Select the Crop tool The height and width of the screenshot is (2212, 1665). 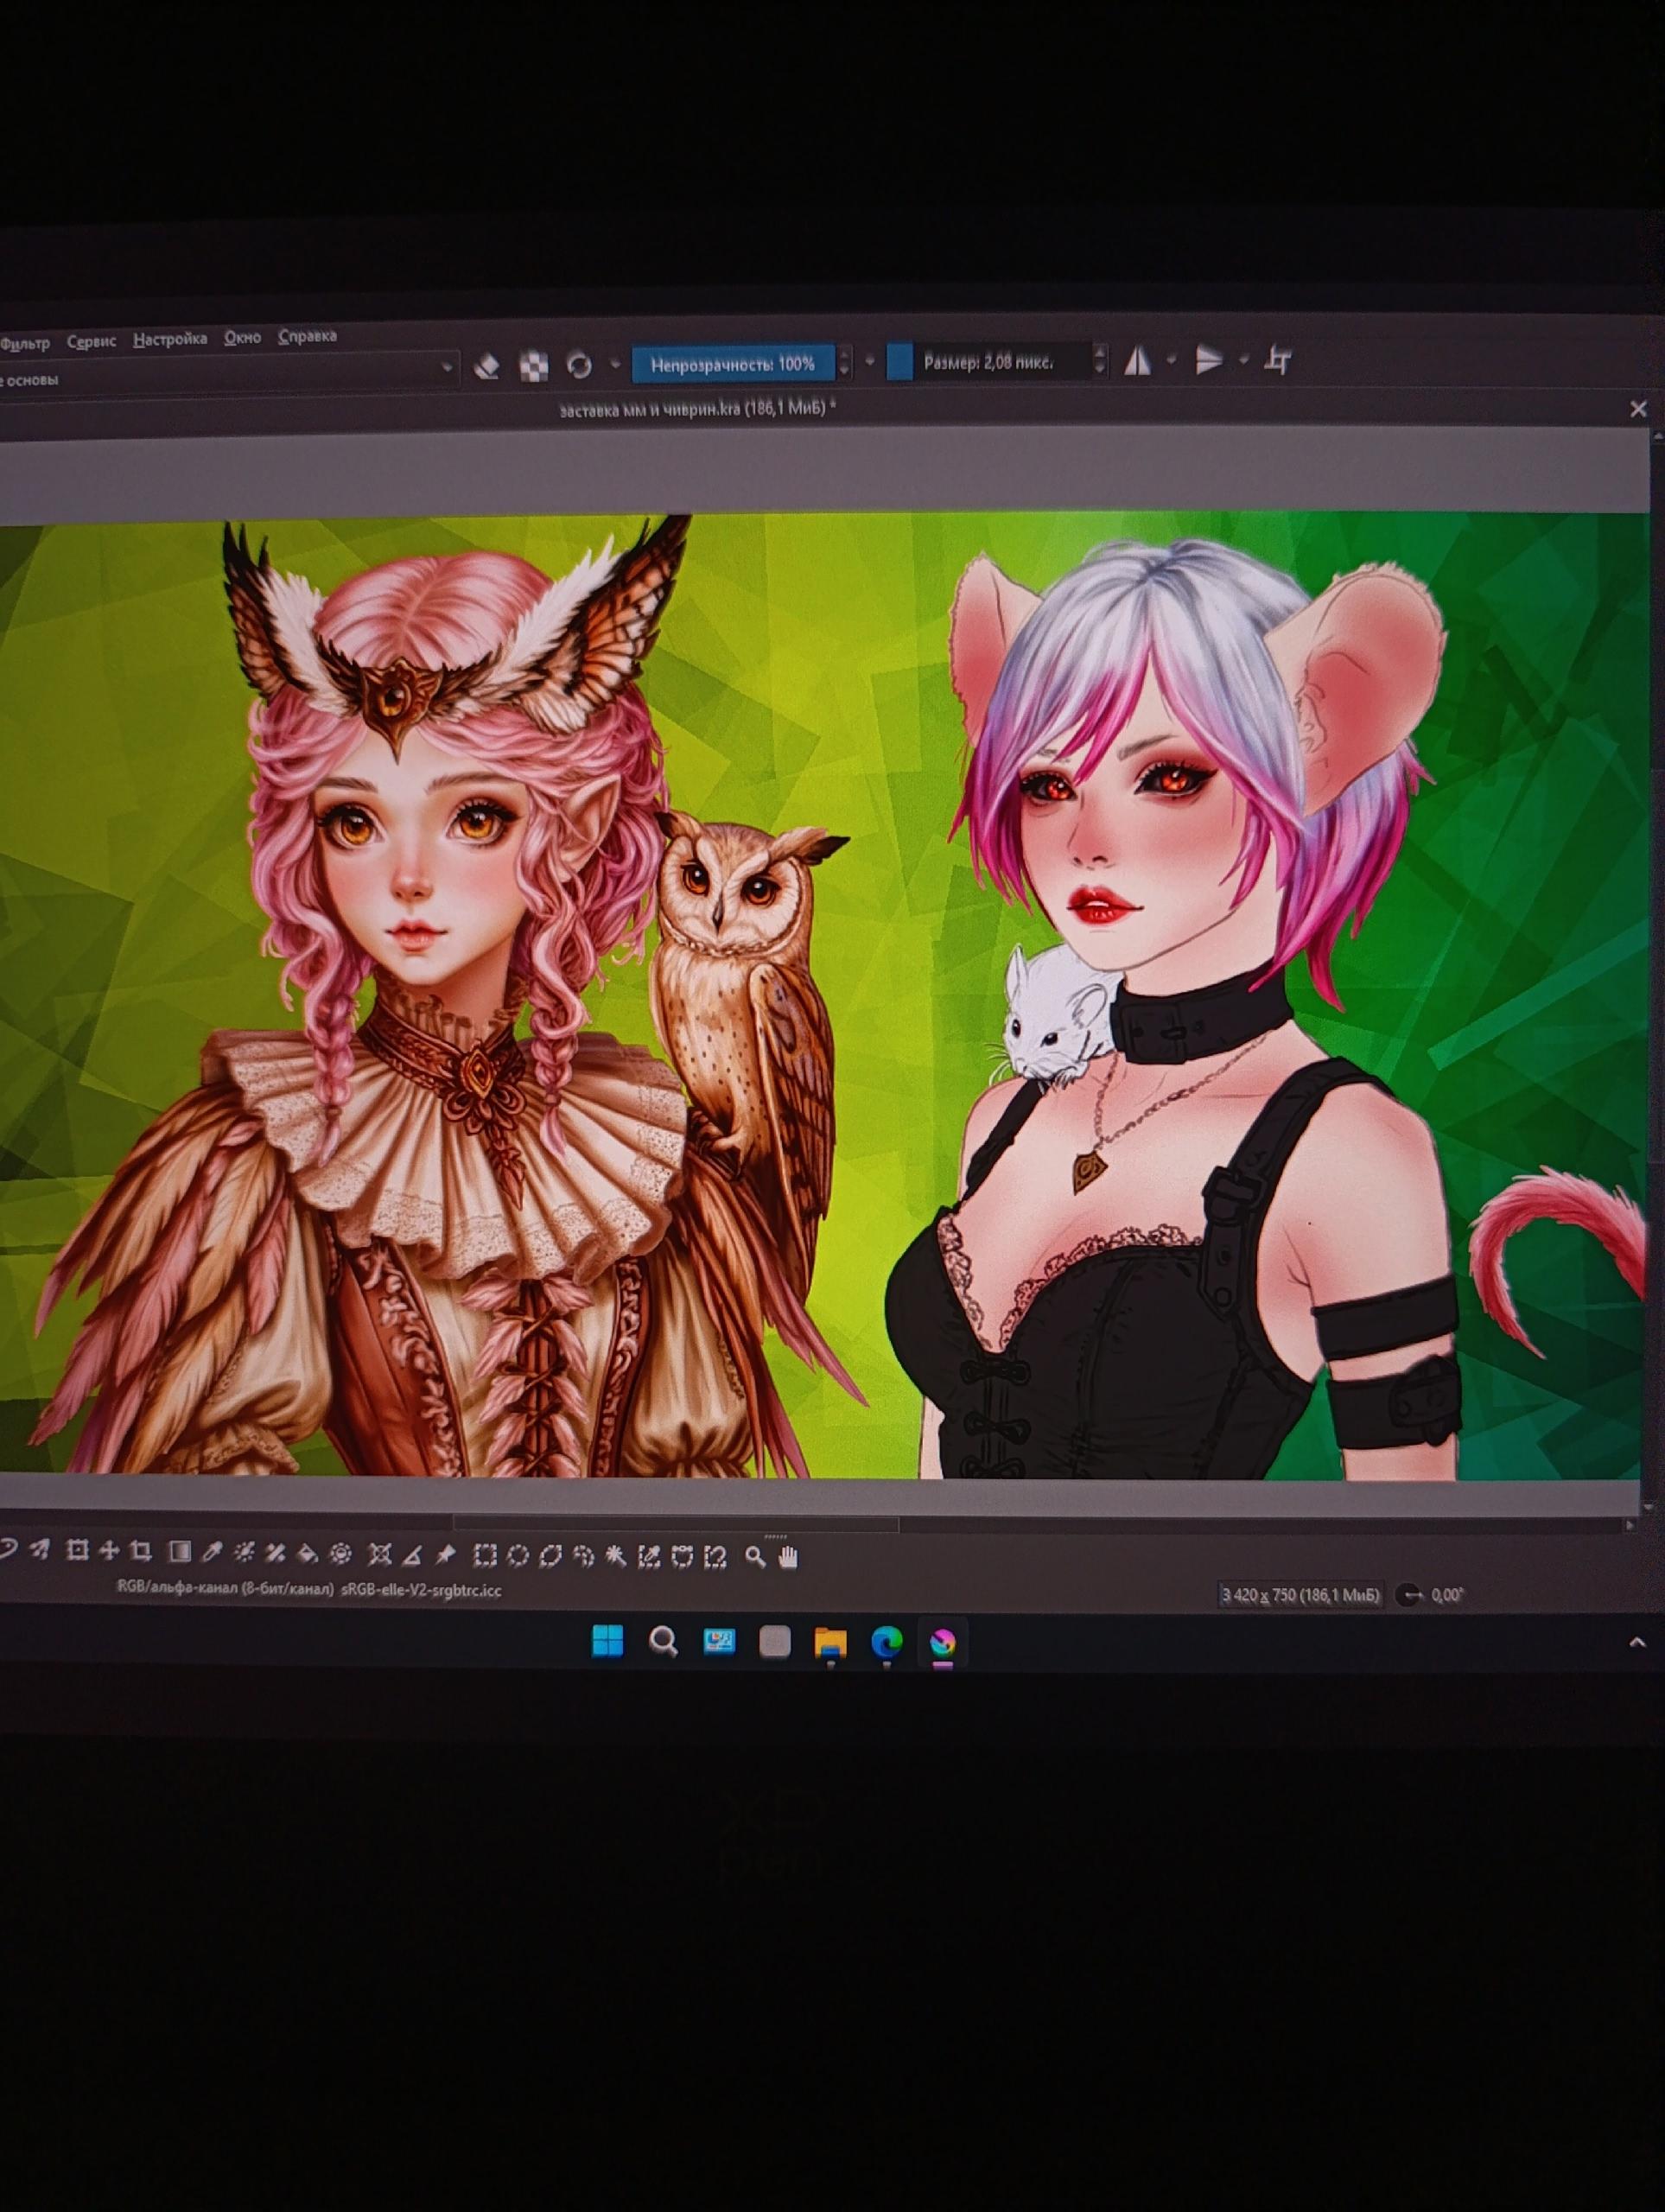click(141, 1551)
